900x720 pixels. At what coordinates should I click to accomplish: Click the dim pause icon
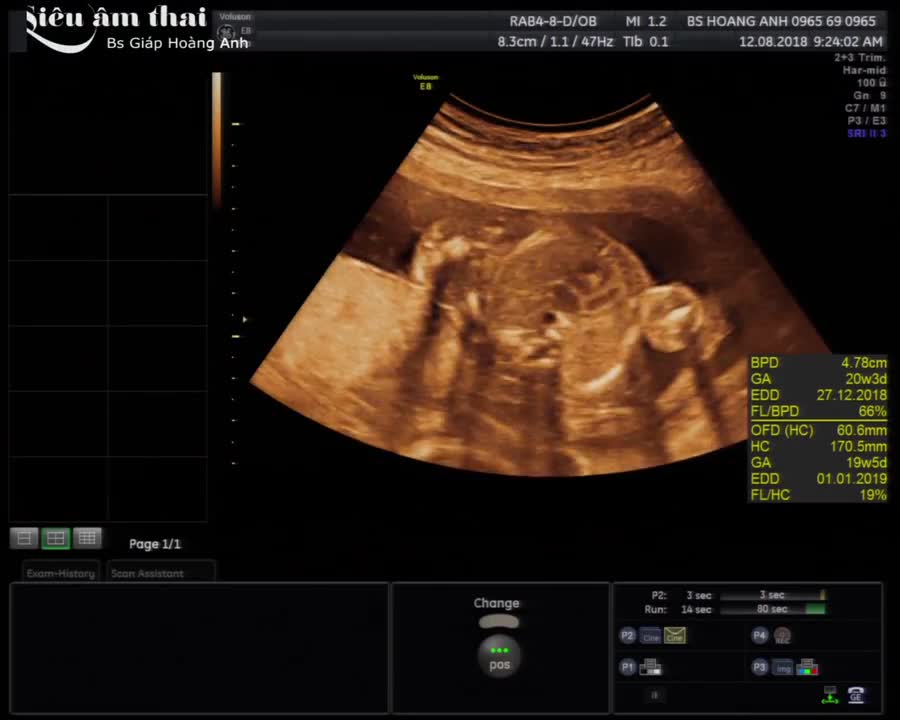[x=654, y=695]
